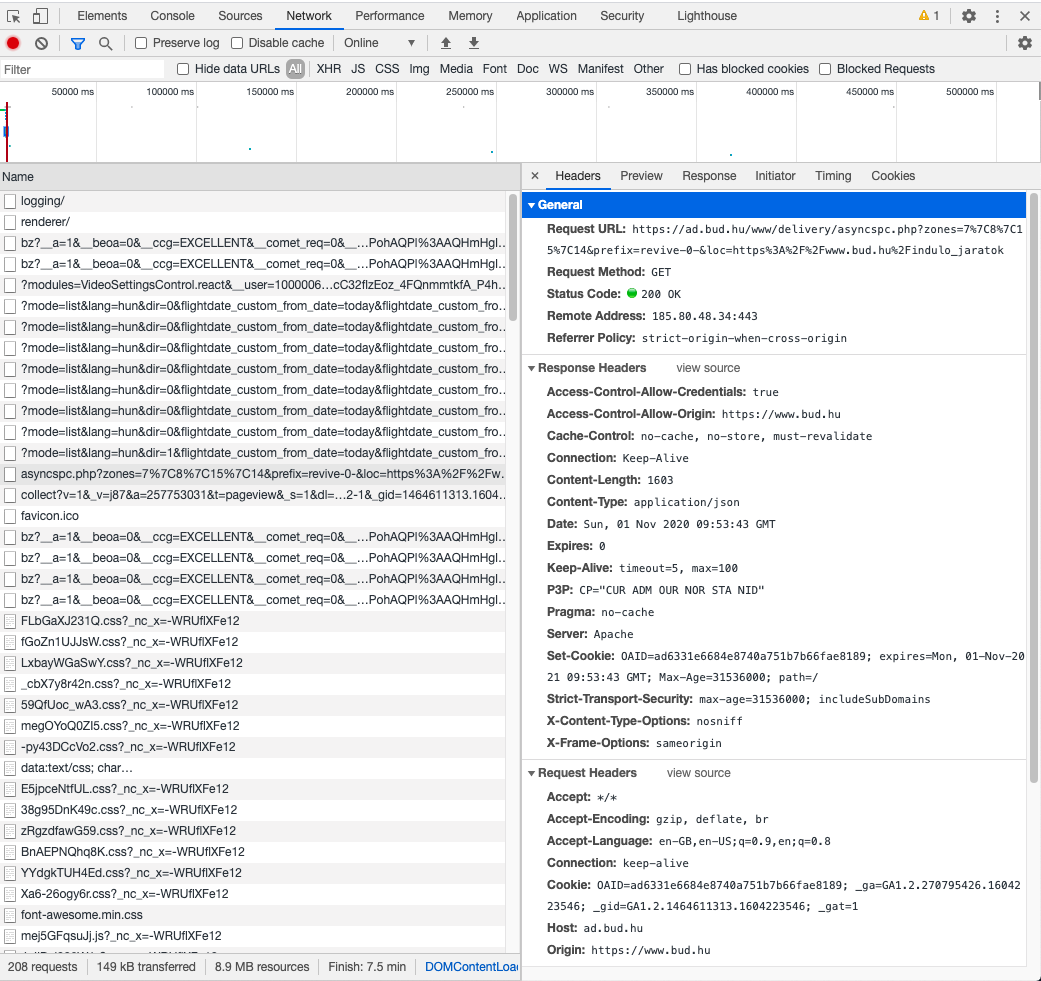Import HAR file with upload arrow
The image size is (1041, 981).
[445, 43]
